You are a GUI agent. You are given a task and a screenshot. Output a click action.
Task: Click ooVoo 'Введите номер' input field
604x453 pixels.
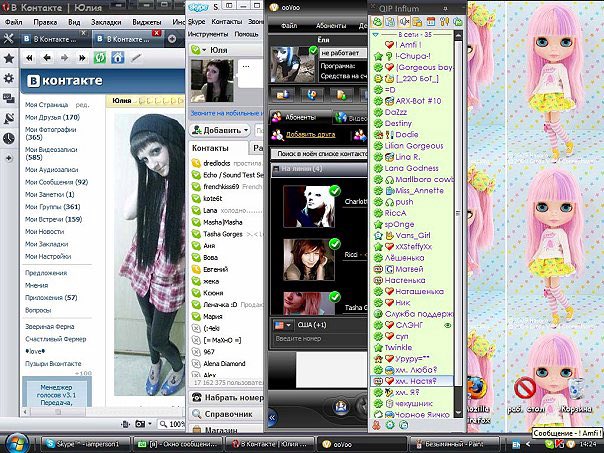(x=319, y=339)
